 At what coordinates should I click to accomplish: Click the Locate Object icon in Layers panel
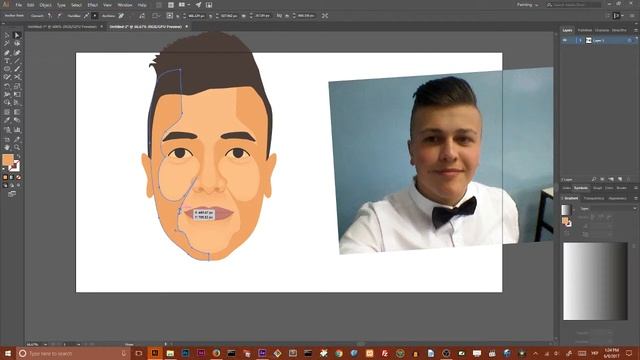594,179
